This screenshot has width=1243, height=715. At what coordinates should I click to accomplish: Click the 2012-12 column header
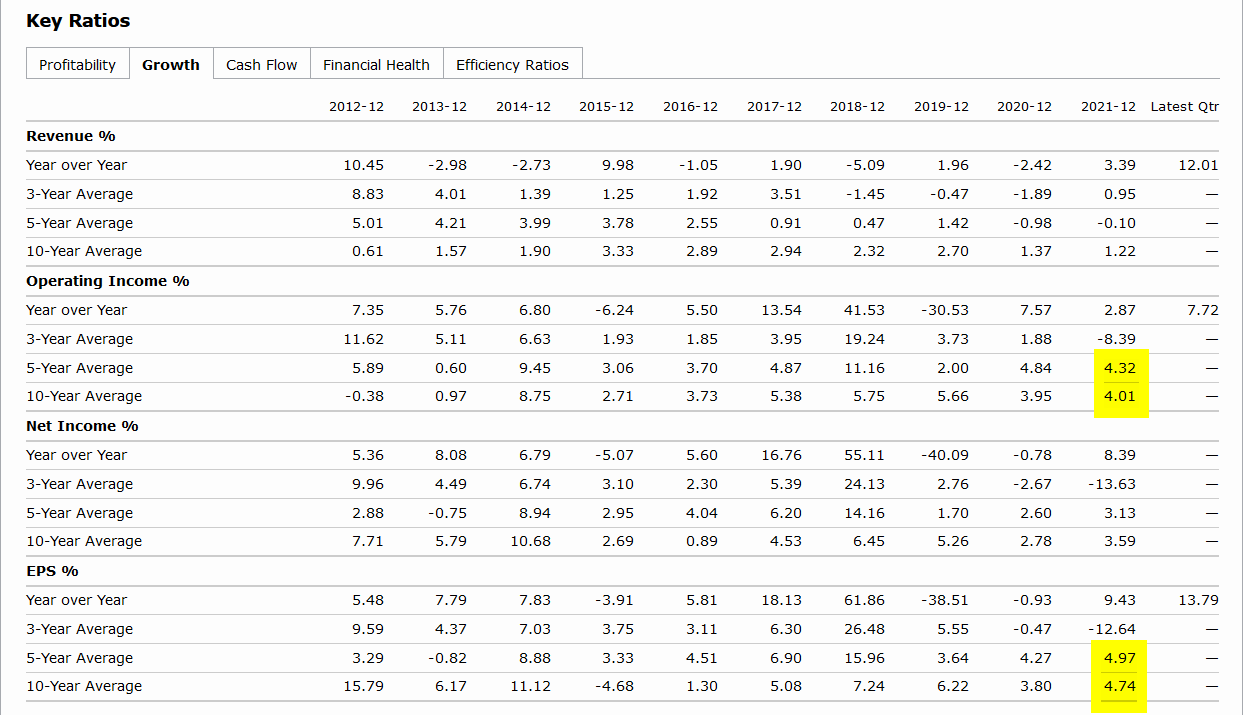356,107
